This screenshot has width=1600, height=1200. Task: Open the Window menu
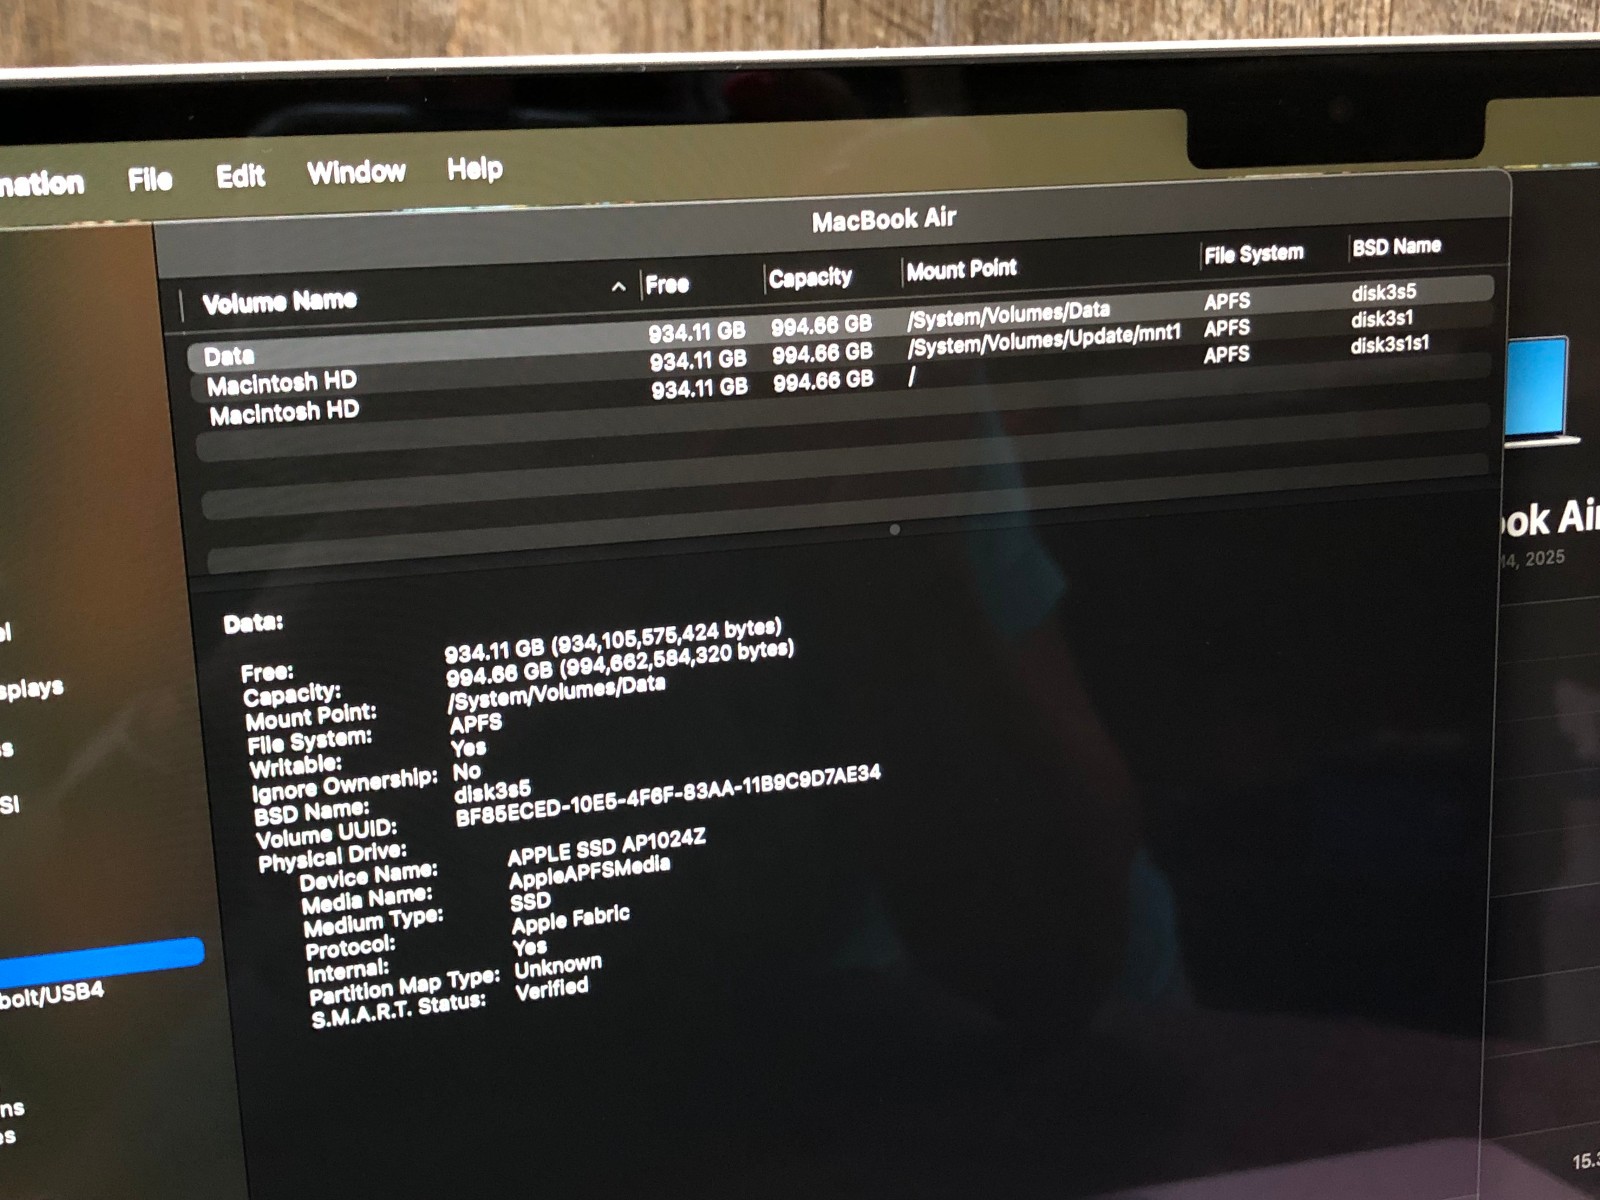pos(356,172)
